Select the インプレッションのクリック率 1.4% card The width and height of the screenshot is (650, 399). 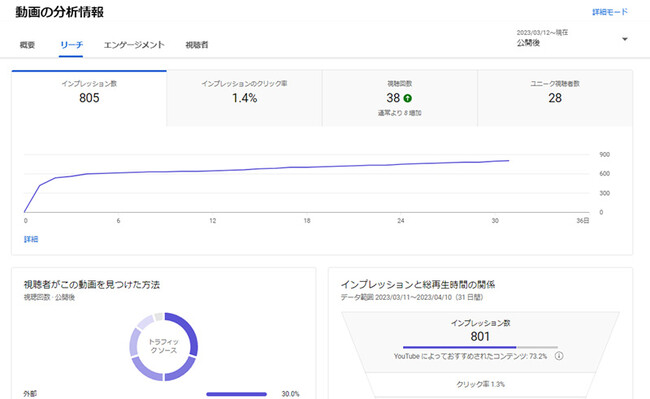(x=245, y=98)
